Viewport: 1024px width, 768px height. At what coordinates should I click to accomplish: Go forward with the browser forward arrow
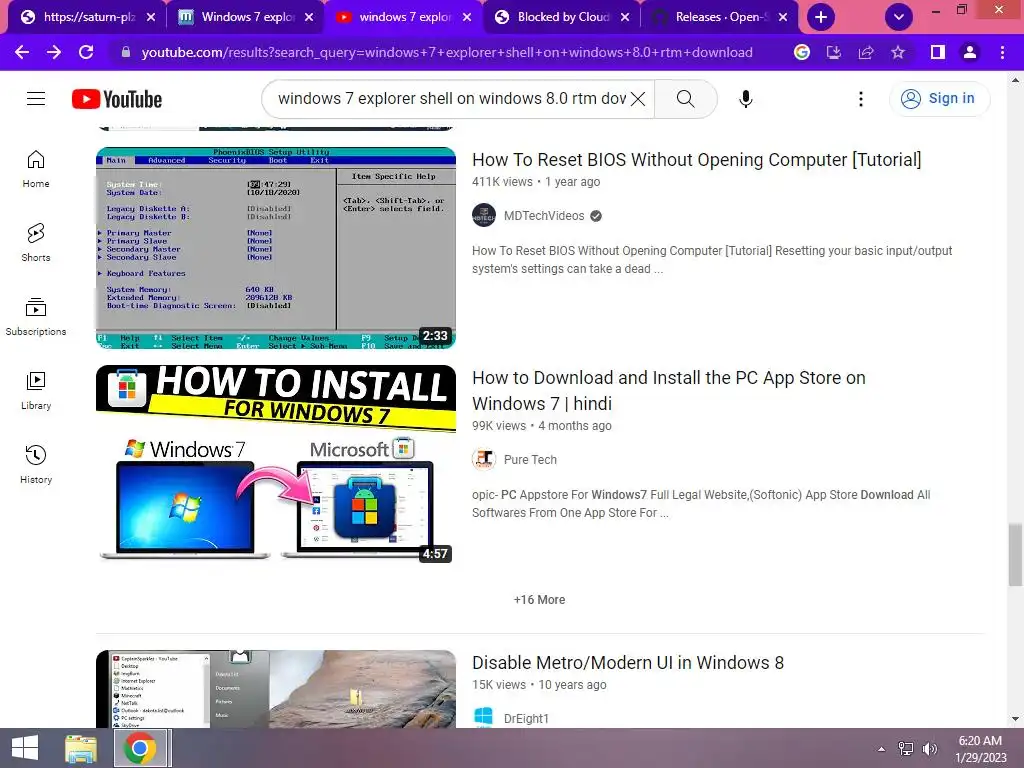[x=54, y=52]
